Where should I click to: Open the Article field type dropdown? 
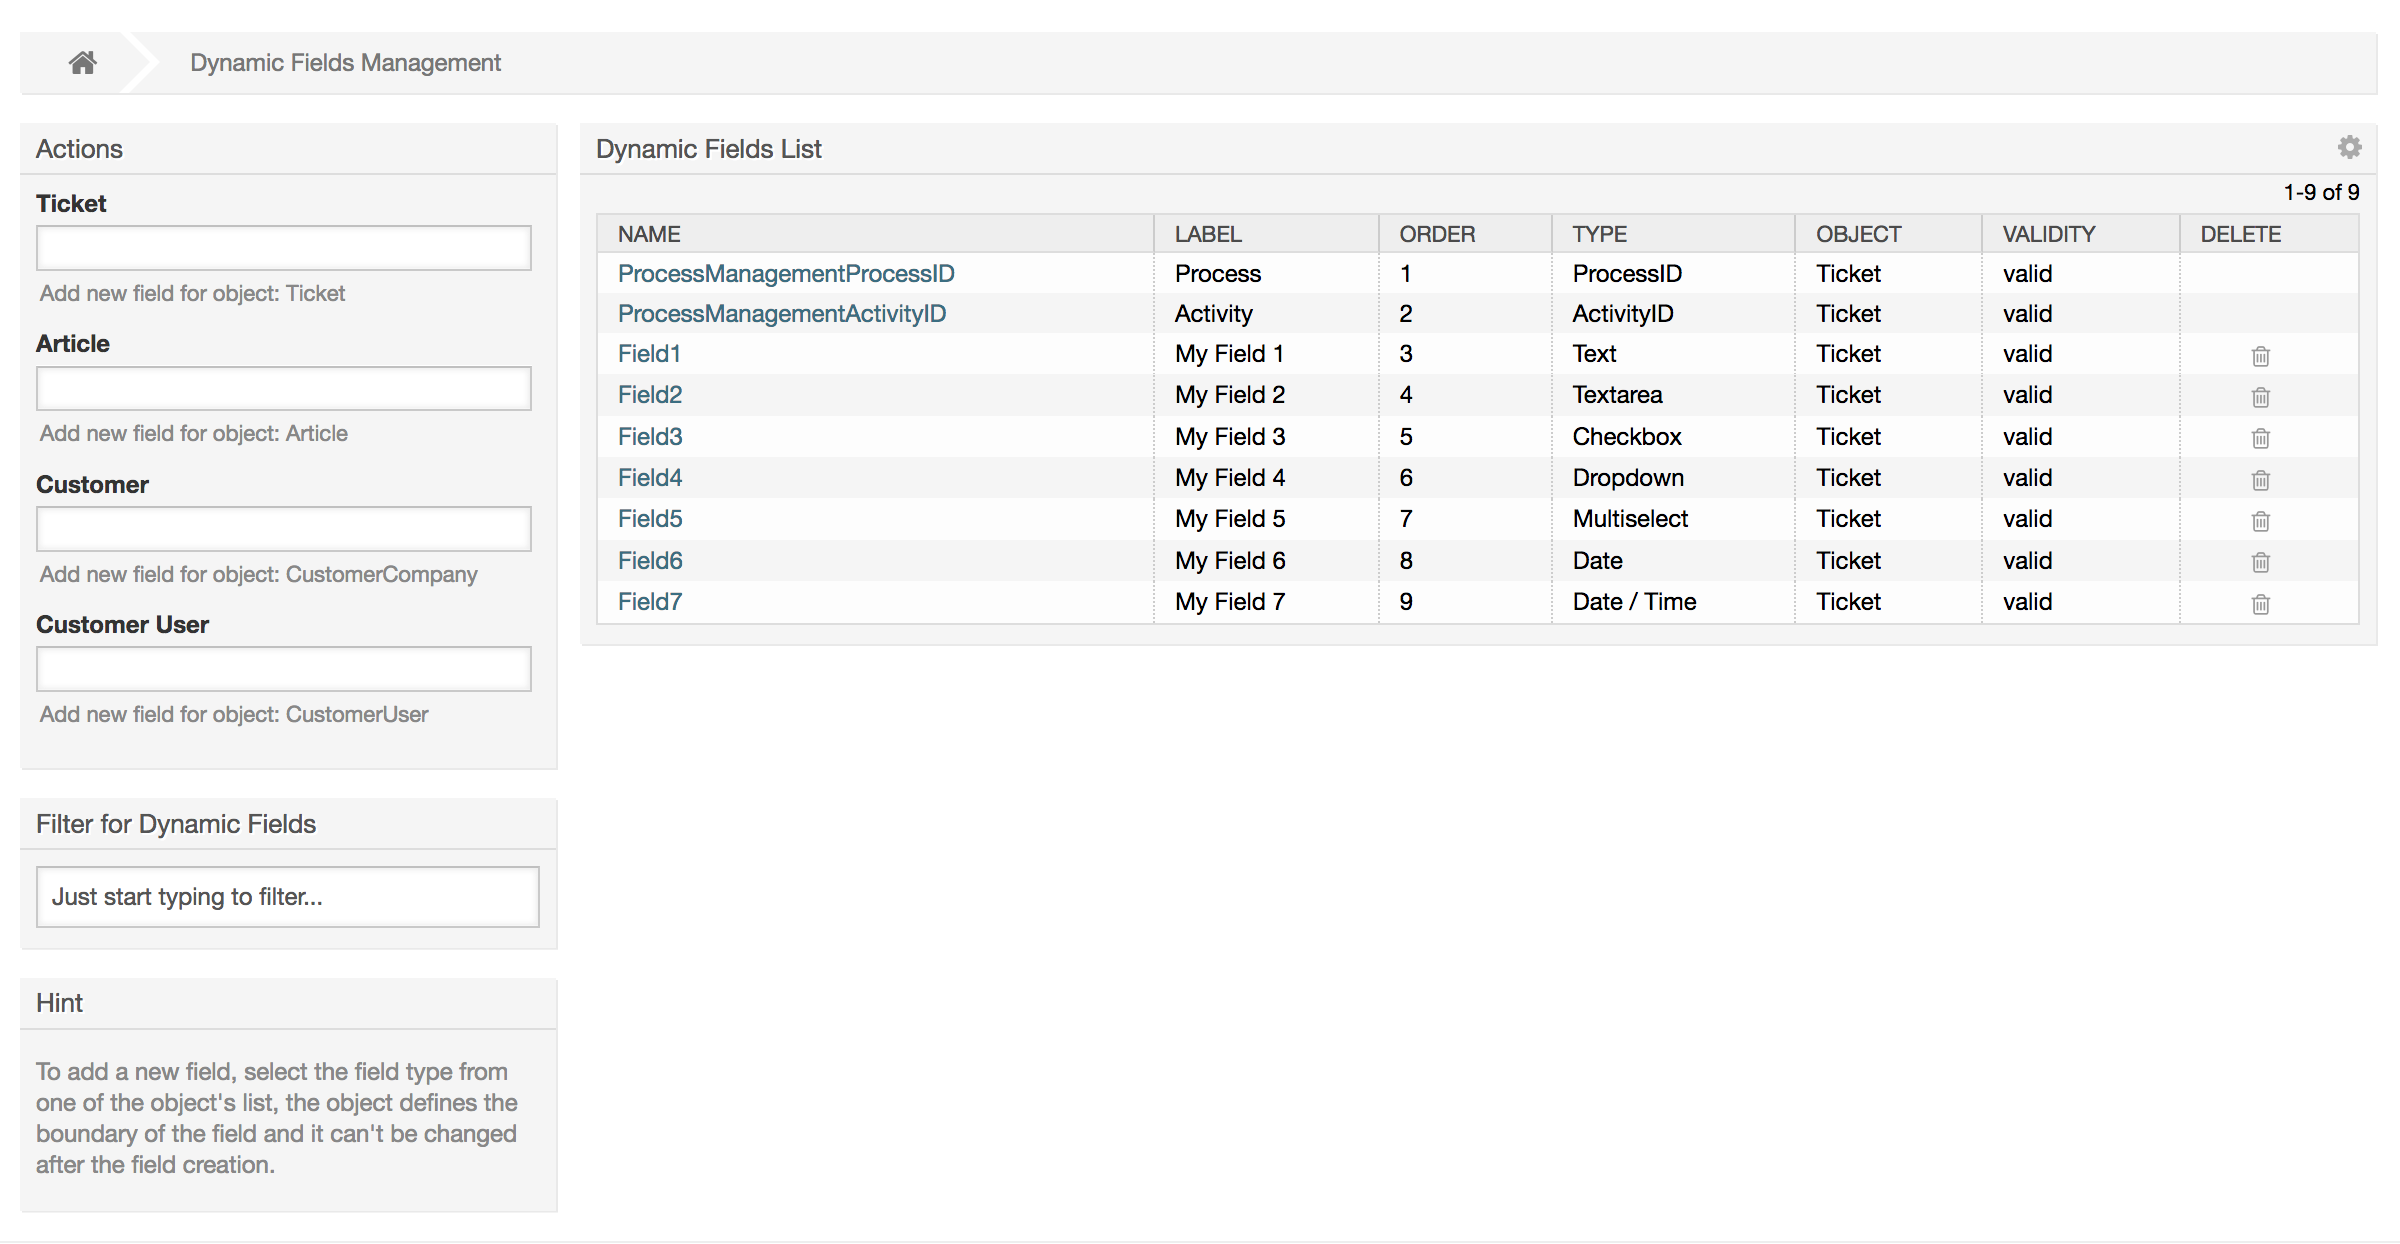(x=283, y=388)
